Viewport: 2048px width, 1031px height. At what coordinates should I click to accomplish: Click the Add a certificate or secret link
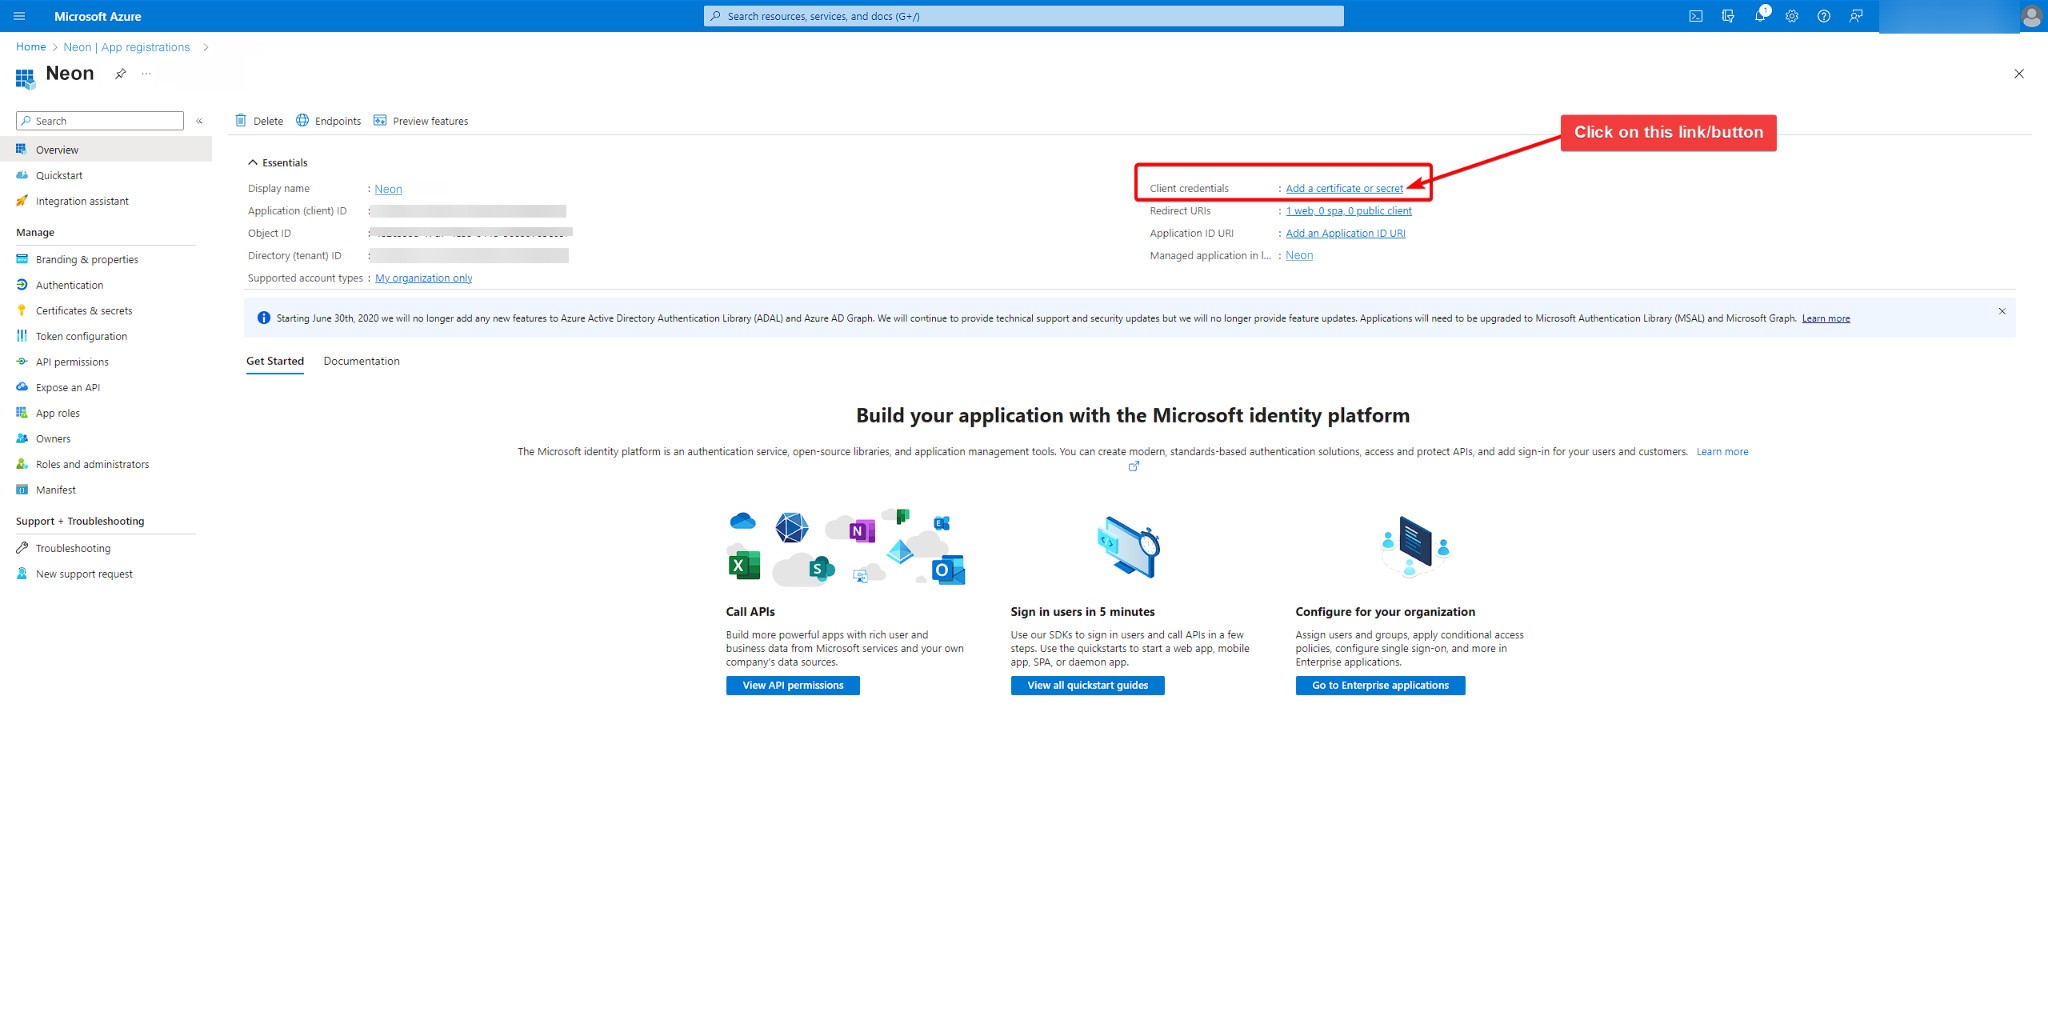[1343, 188]
